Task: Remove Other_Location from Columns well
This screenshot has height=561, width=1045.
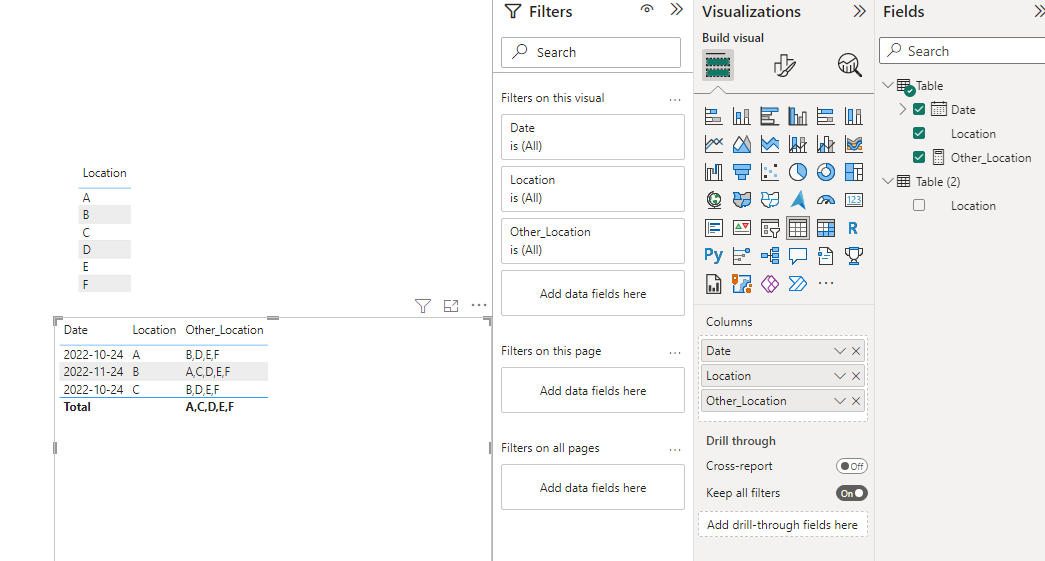Action: (x=856, y=401)
